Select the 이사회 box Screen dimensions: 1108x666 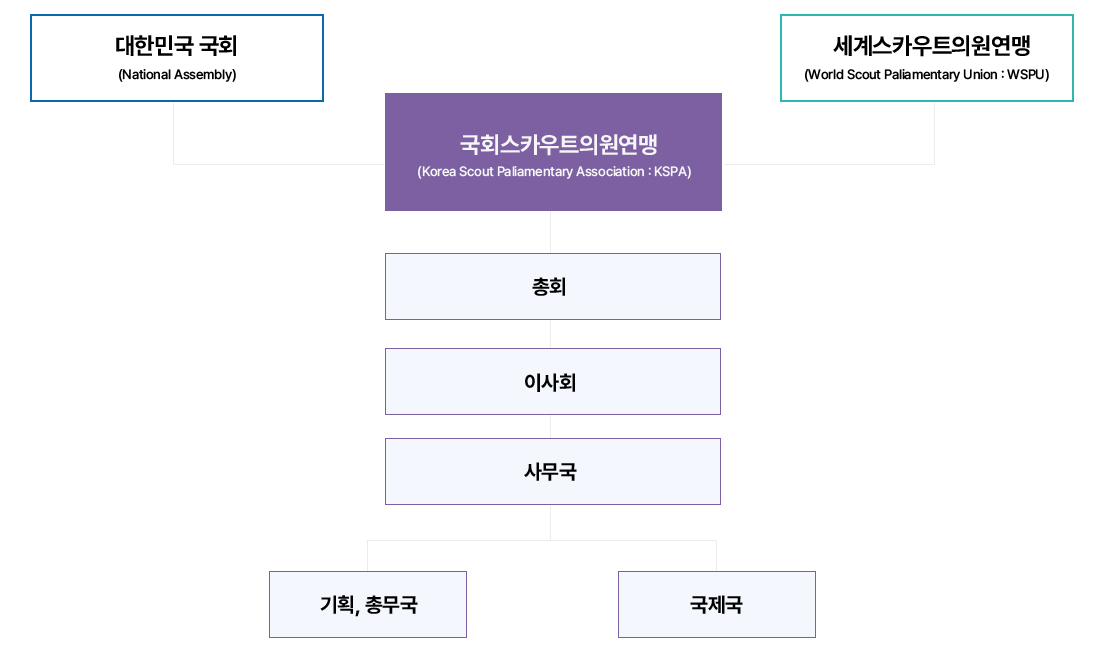pos(553,381)
